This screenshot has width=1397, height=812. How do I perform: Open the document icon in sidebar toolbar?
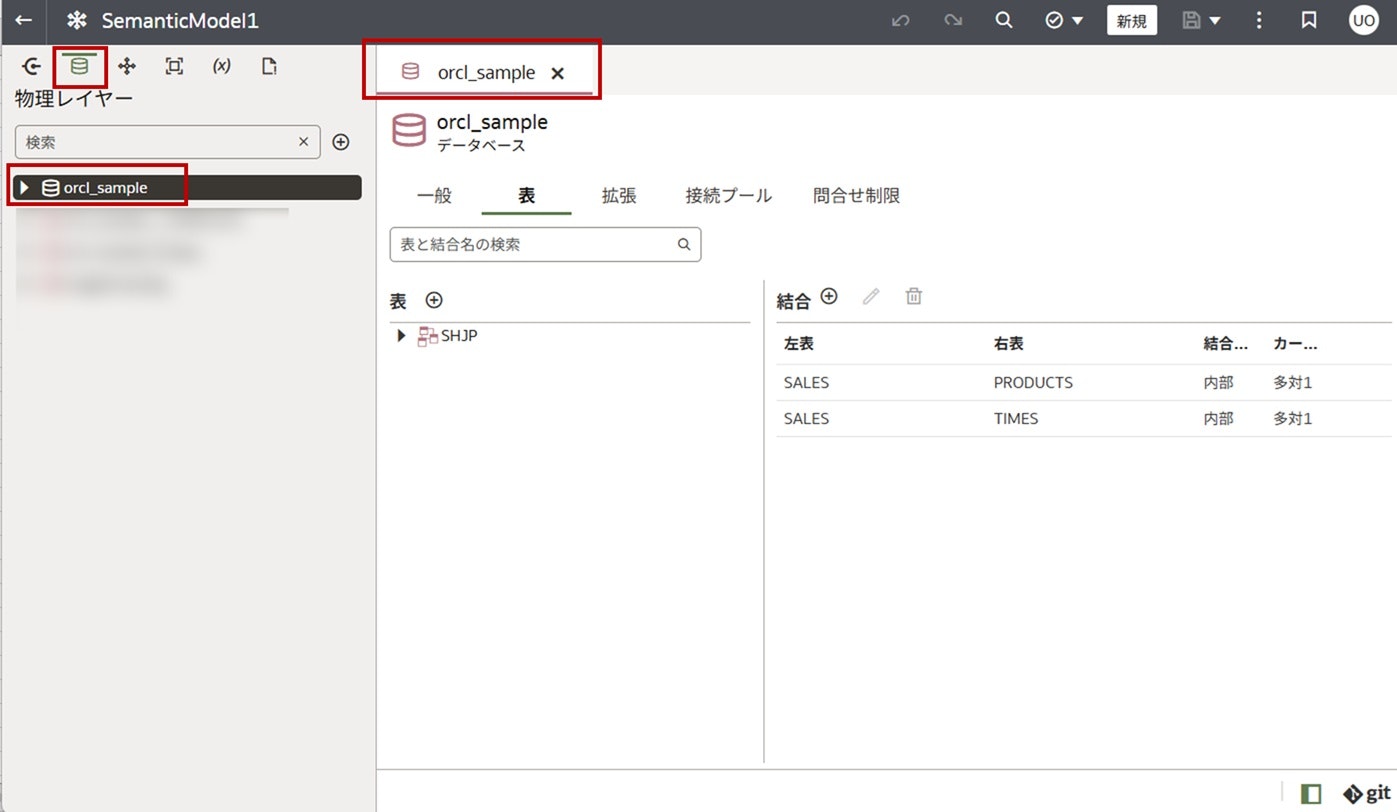(268, 66)
